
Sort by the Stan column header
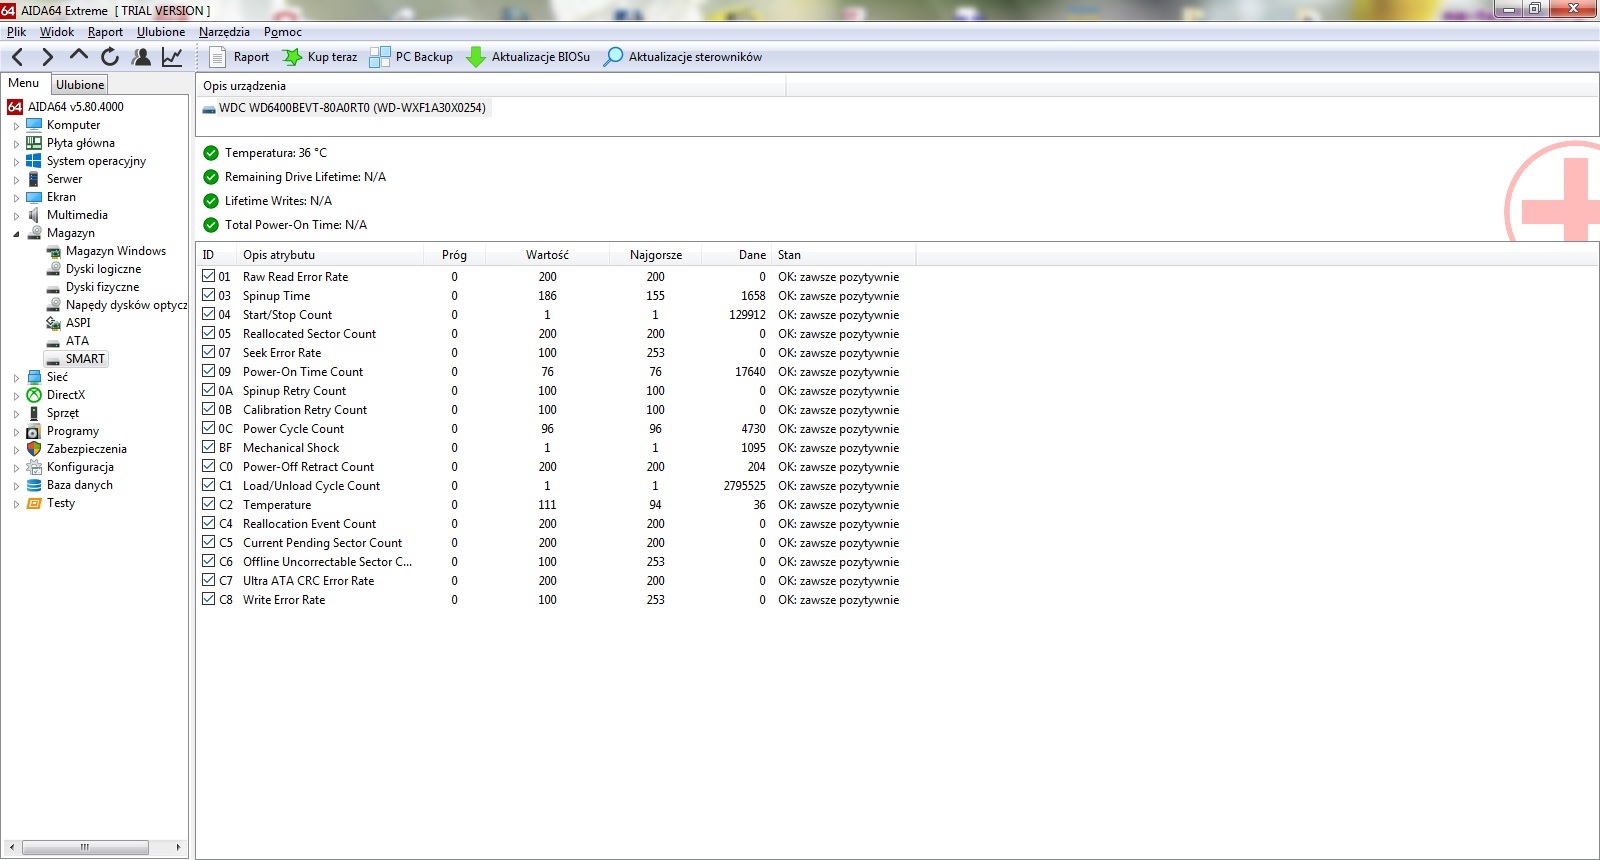click(844, 255)
